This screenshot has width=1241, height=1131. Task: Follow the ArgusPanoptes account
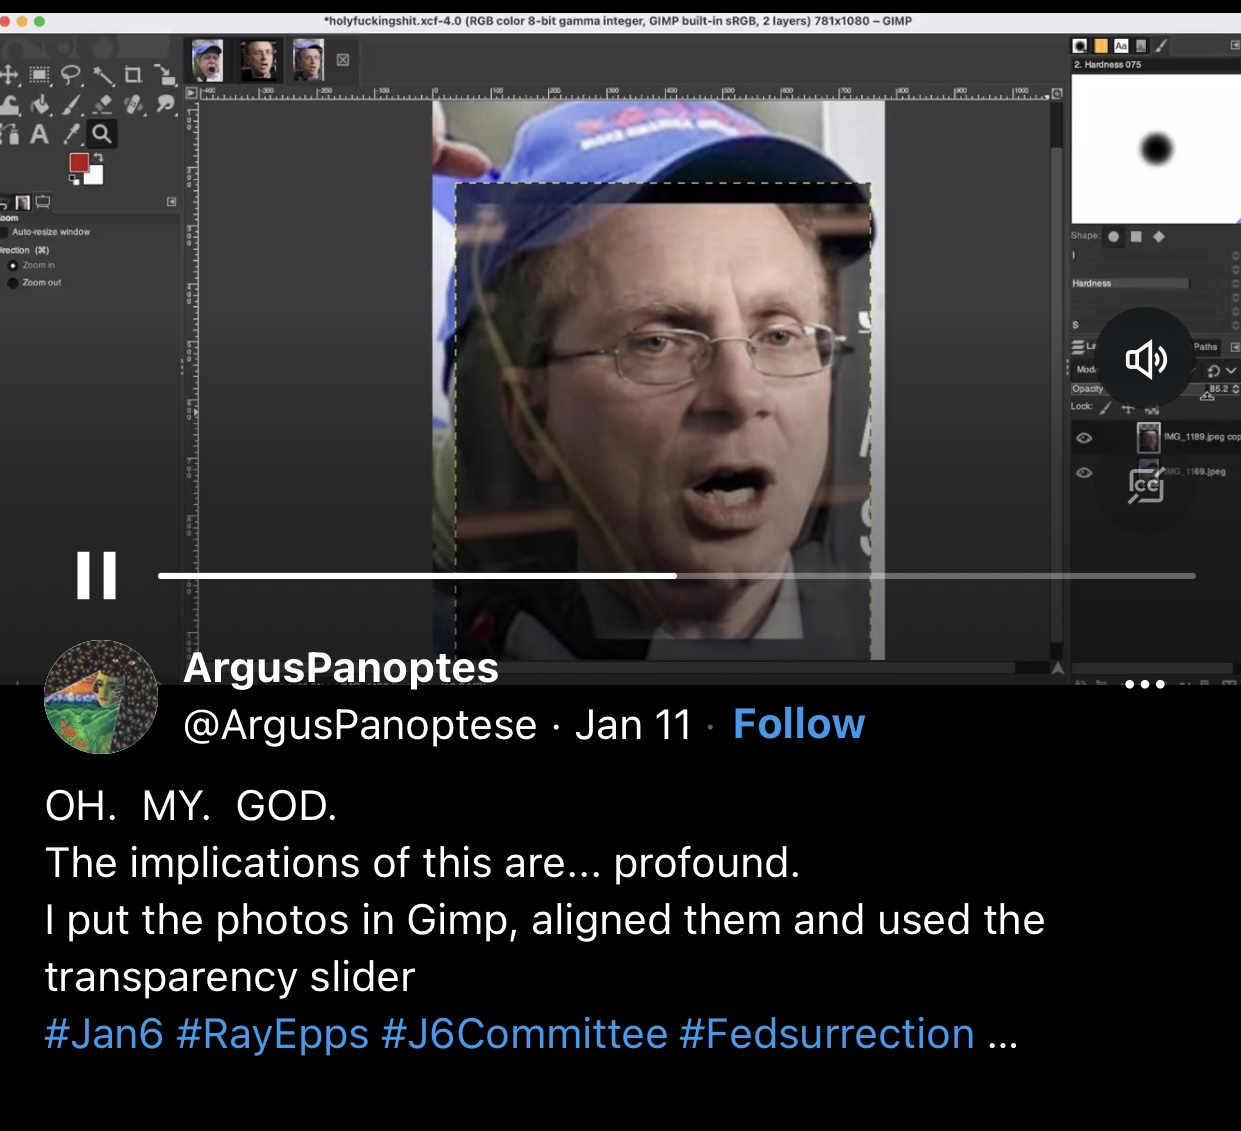(799, 724)
